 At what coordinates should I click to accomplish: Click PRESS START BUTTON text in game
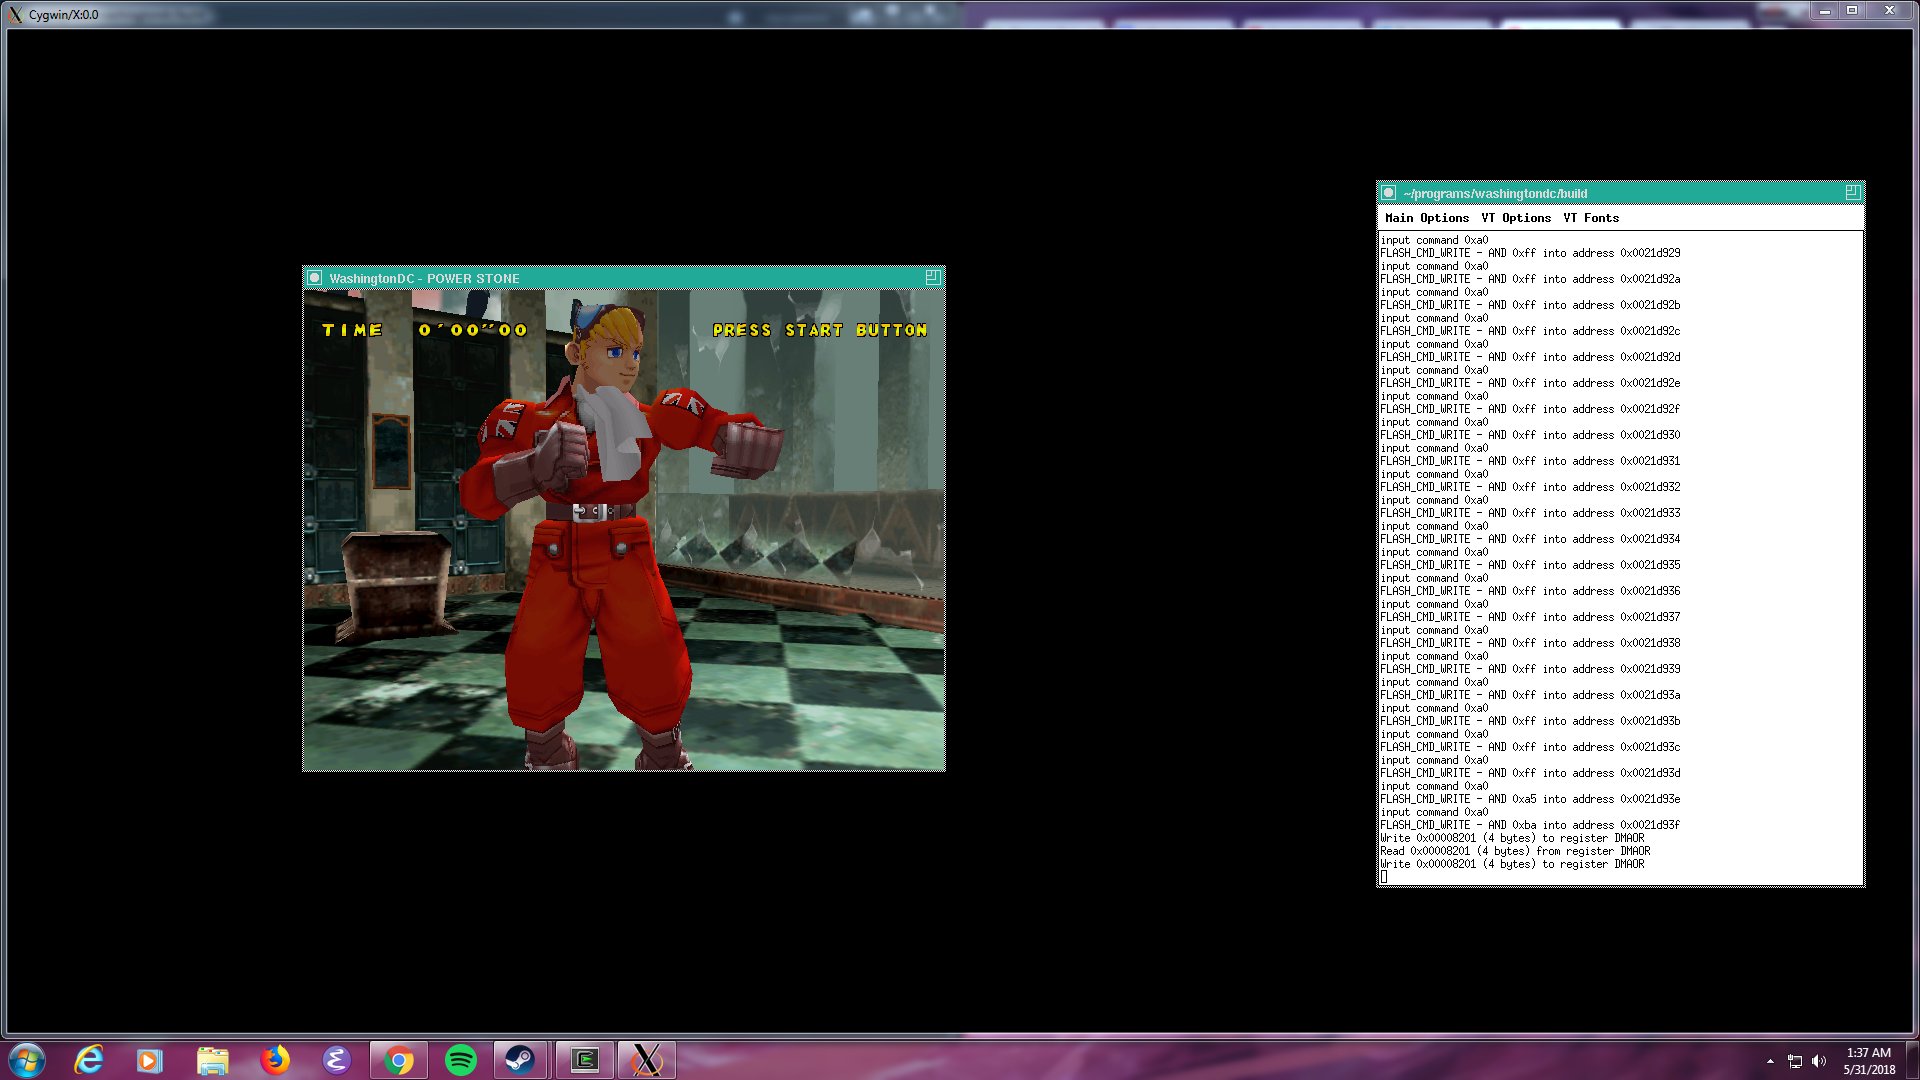pyautogui.click(x=820, y=330)
